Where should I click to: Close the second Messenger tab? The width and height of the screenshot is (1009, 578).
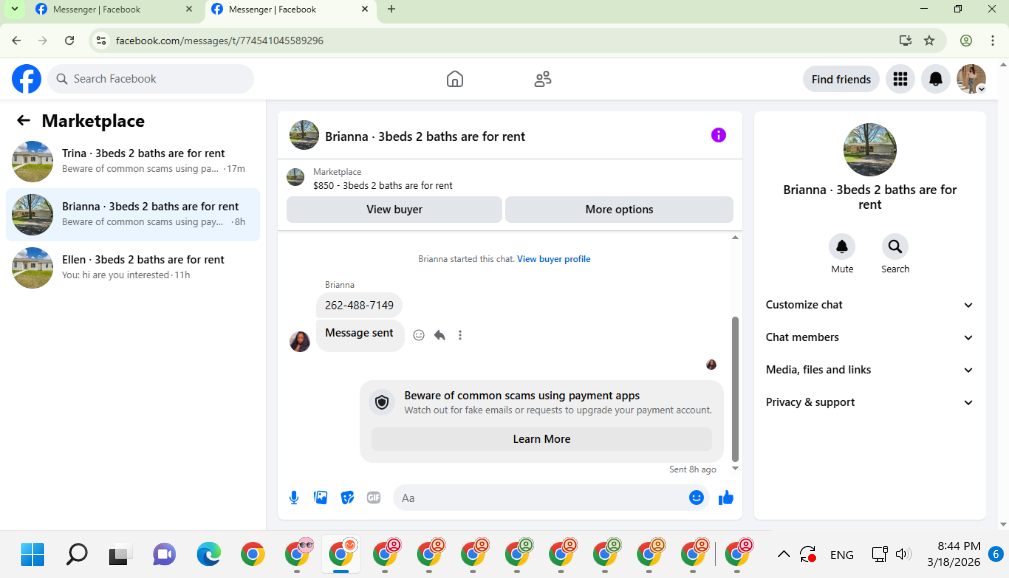[365, 9]
